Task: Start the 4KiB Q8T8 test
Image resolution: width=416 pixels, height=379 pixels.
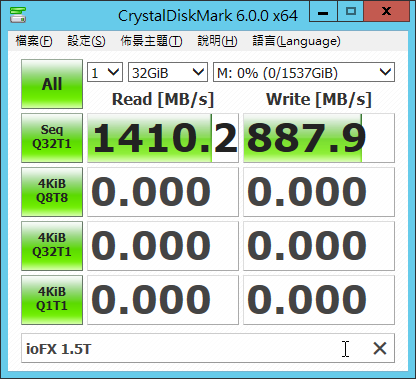Action: pyautogui.click(x=52, y=192)
